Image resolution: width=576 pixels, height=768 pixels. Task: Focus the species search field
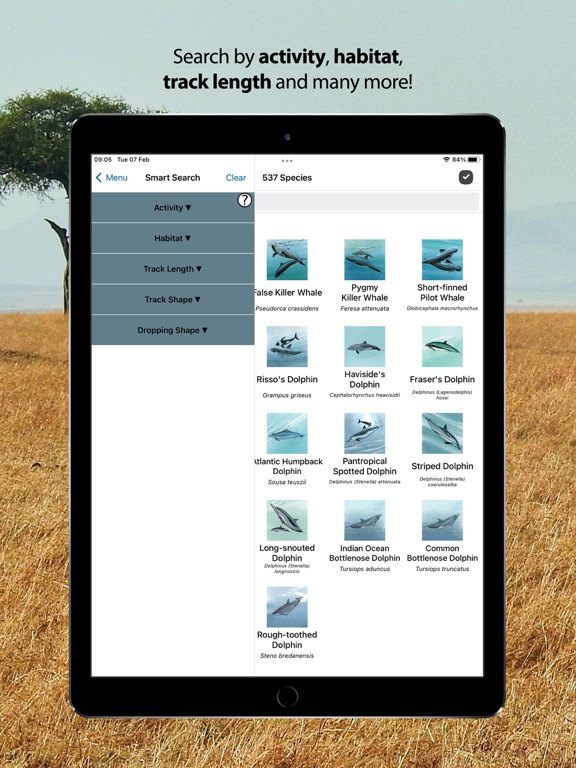[367, 202]
